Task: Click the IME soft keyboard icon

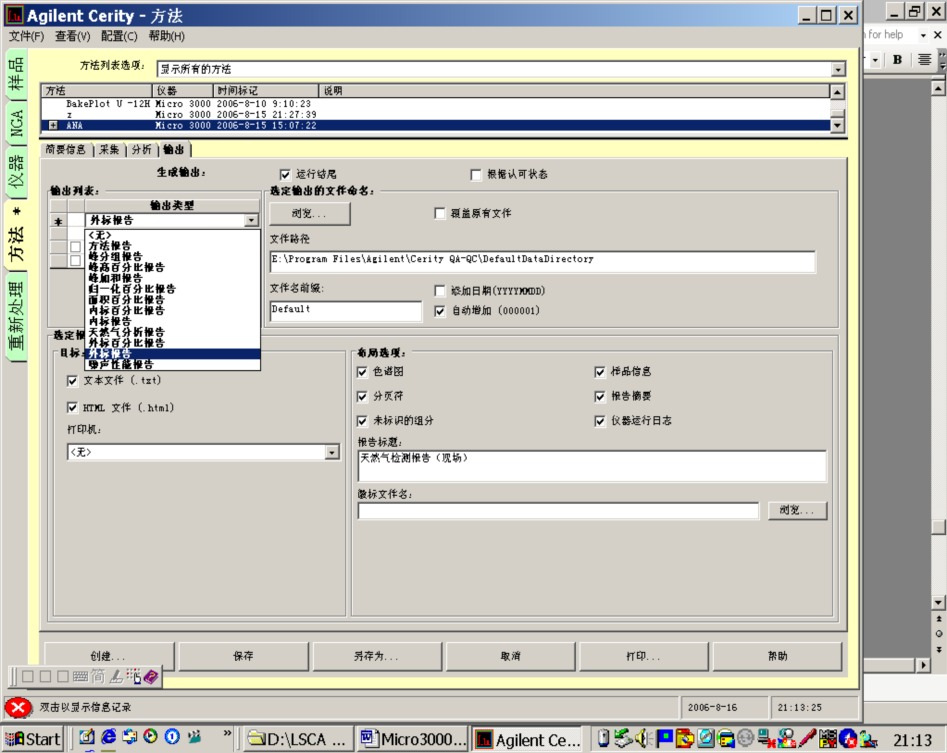Action: click(x=80, y=676)
